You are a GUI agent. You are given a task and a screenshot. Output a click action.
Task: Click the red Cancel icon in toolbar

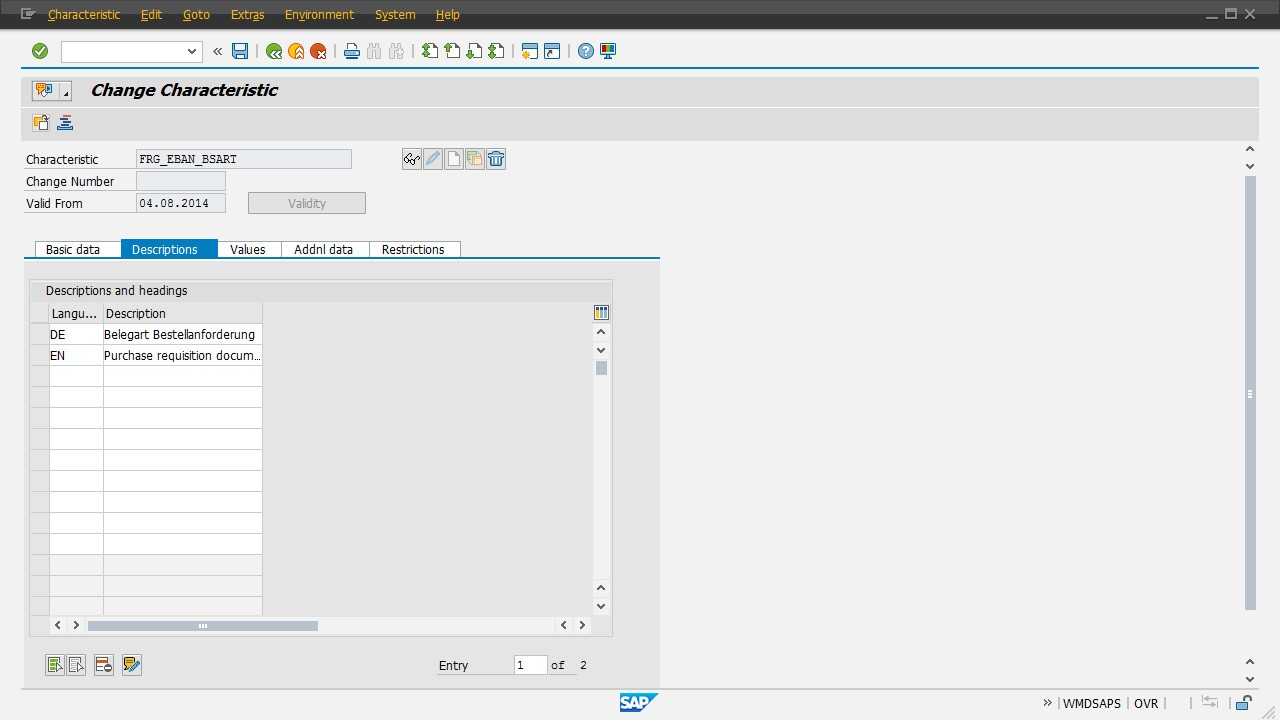coord(318,51)
